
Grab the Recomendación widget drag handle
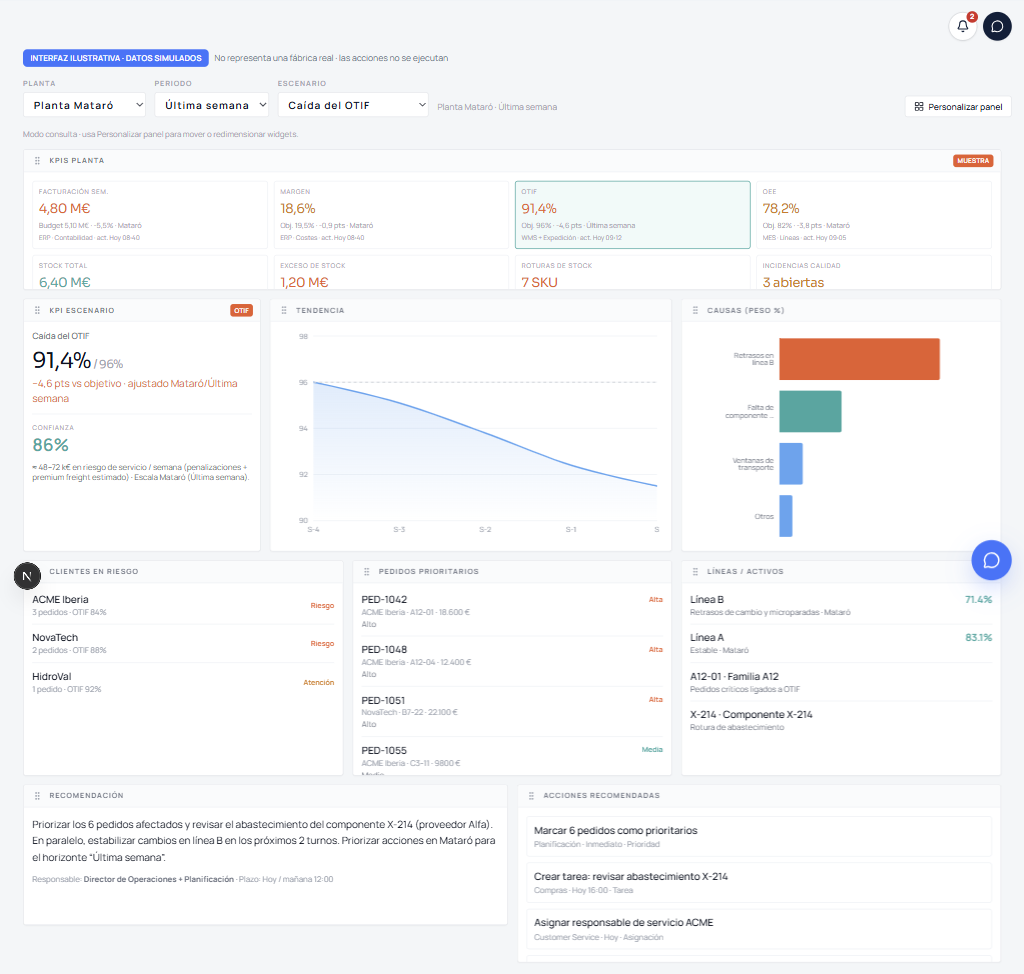[37, 796]
